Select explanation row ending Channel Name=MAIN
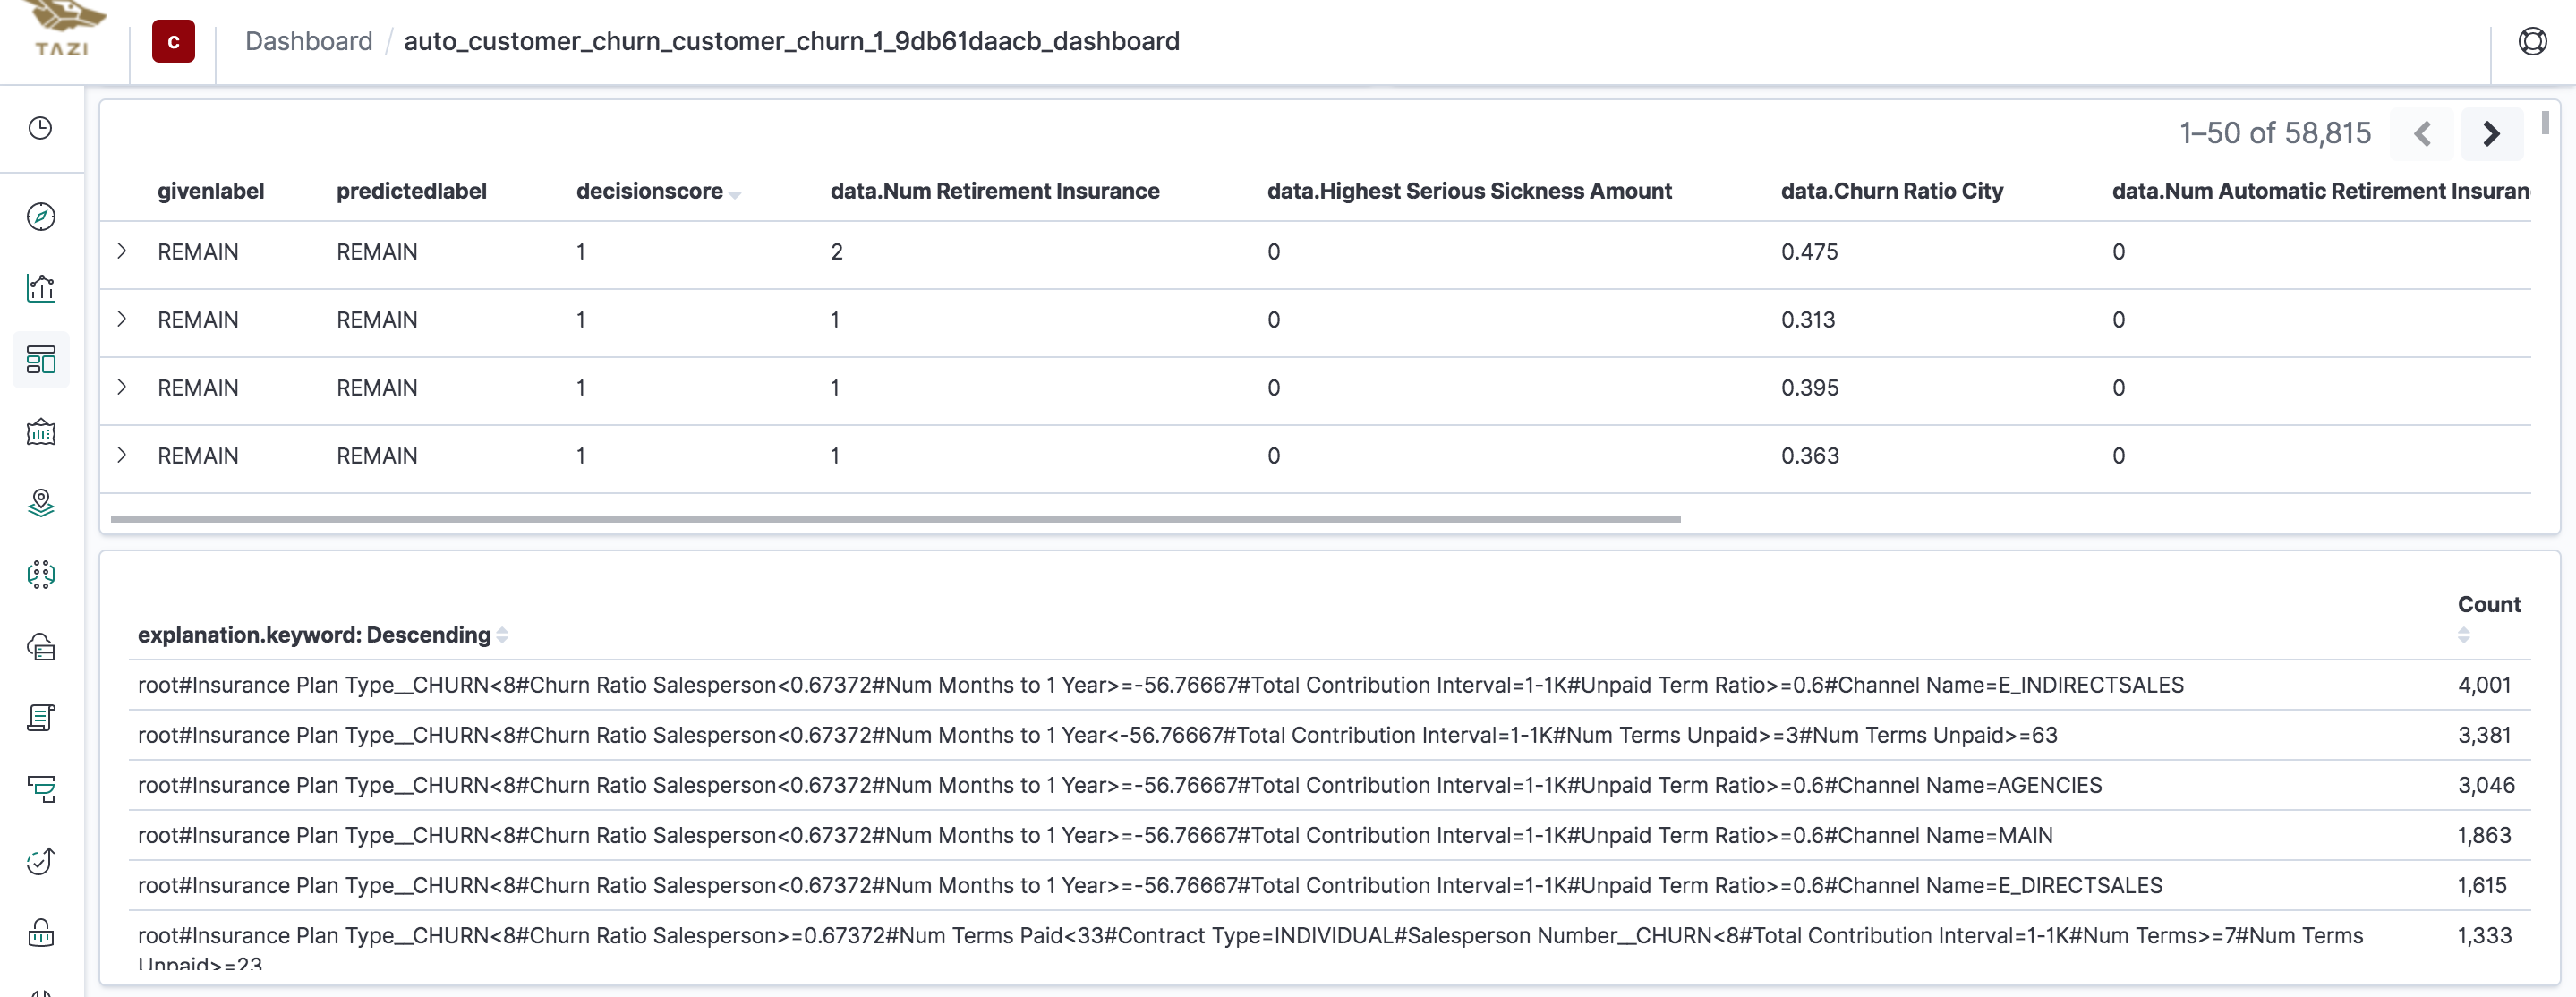The height and width of the screenshot is (997, 2576). 1329,835
